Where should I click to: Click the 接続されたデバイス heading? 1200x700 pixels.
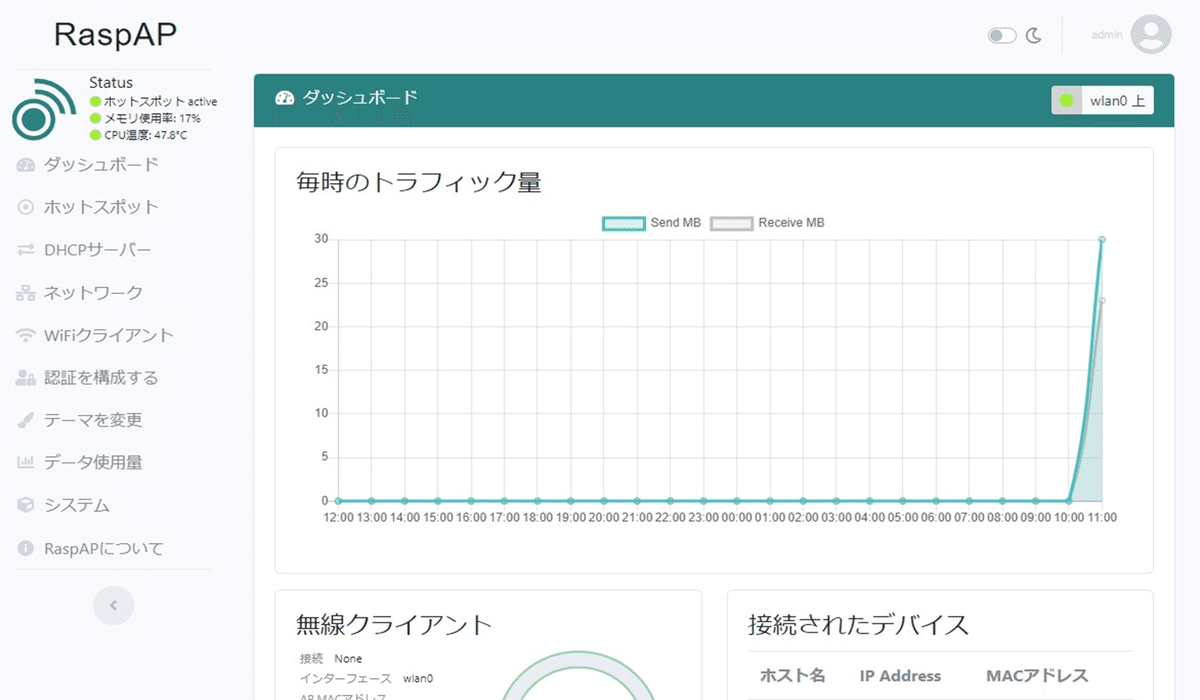[x=859, y=625]
